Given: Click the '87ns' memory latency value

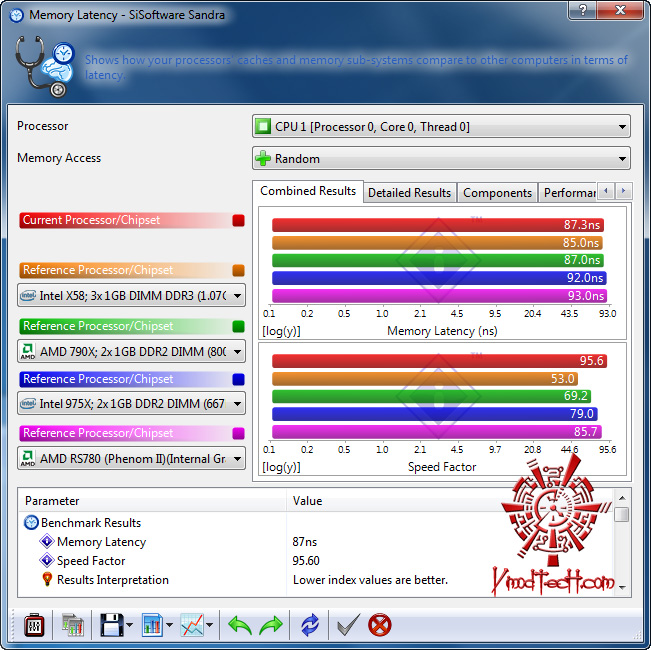Looking at the screenshot, I should click(304, 542).
